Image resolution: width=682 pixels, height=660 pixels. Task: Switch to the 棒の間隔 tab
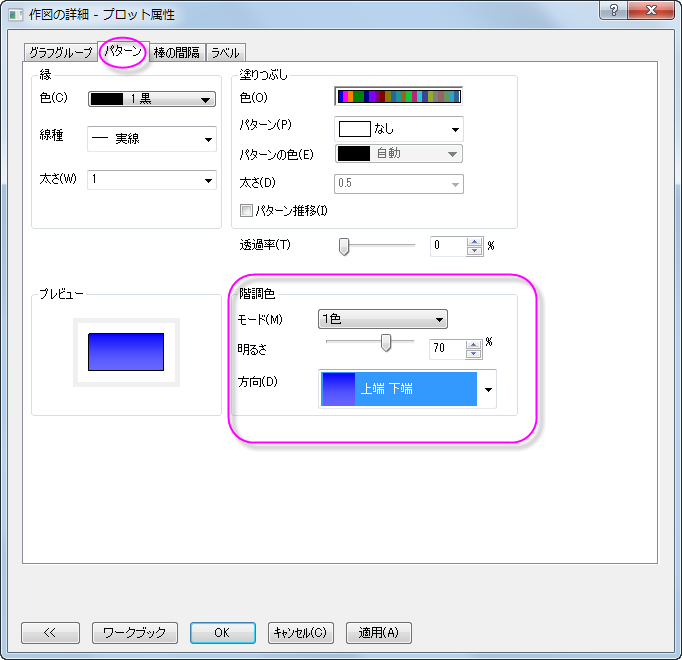click(177, 53)
